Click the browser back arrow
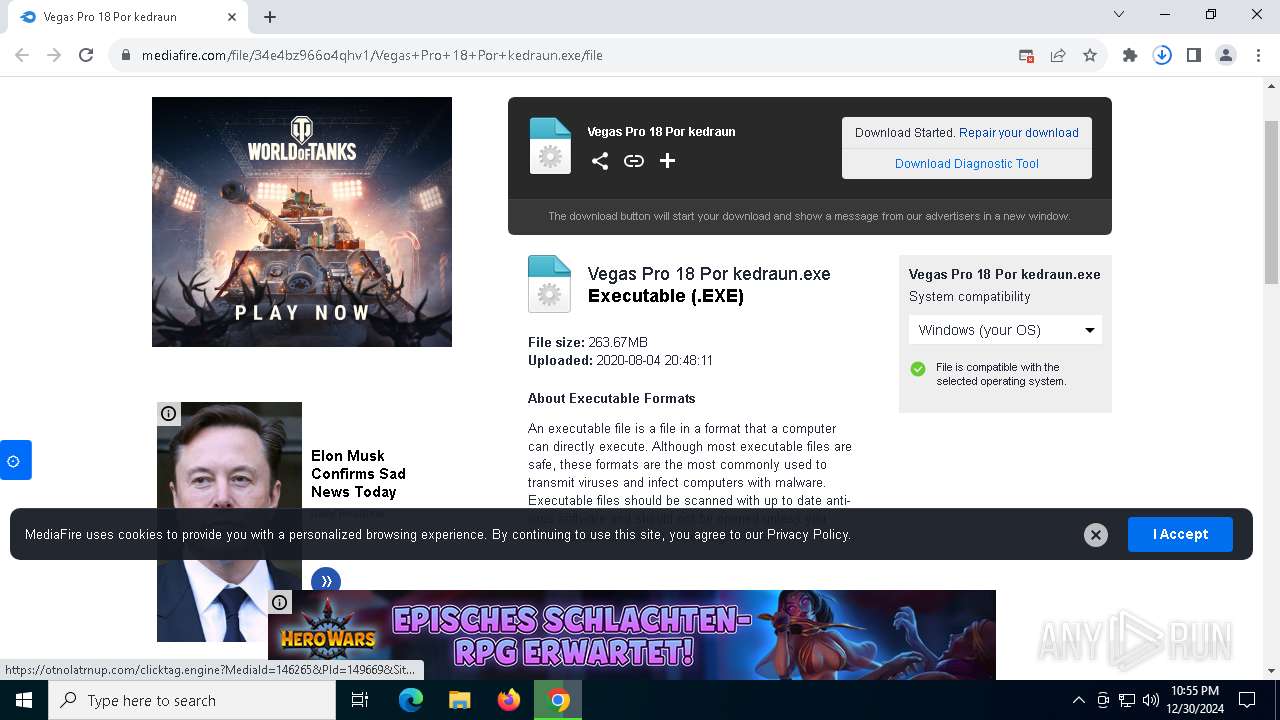 click(x=22, y=55)
